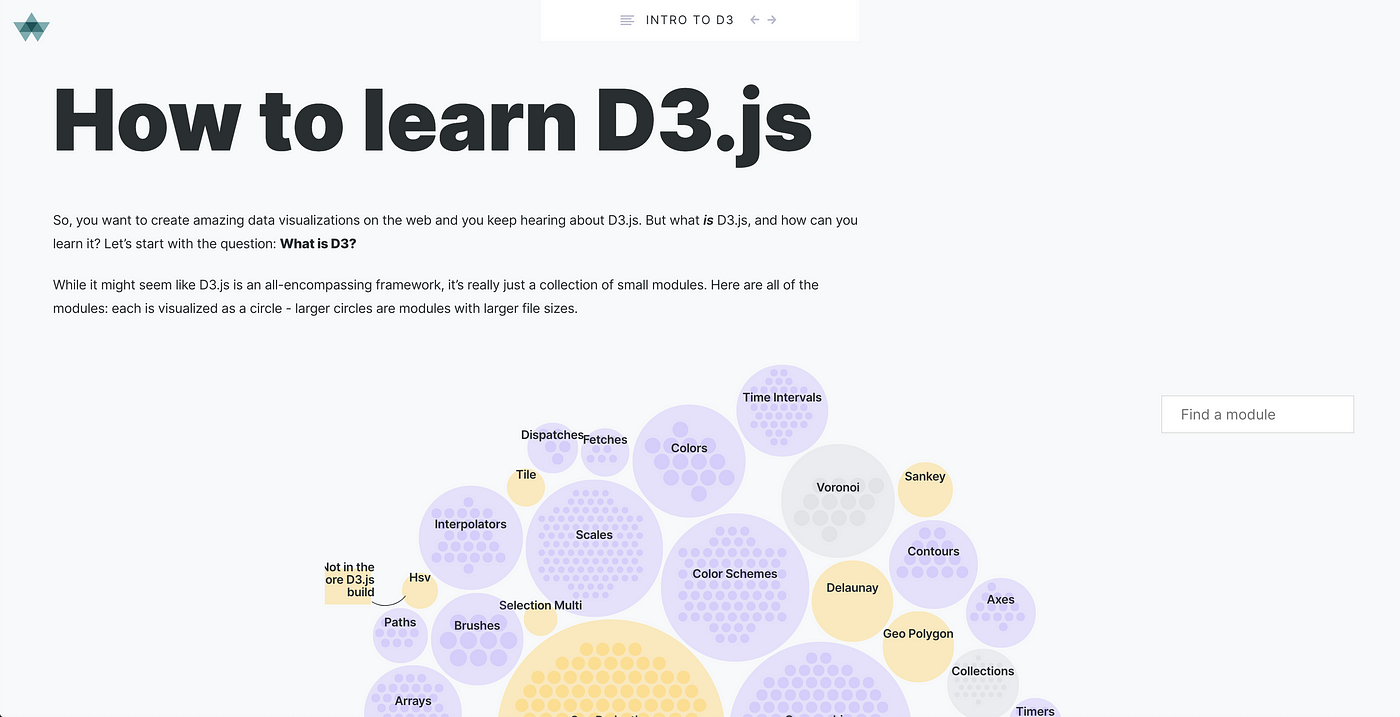Select the Voronoi module circle
Screen dimensions: 1400x717
click(838, 501)
